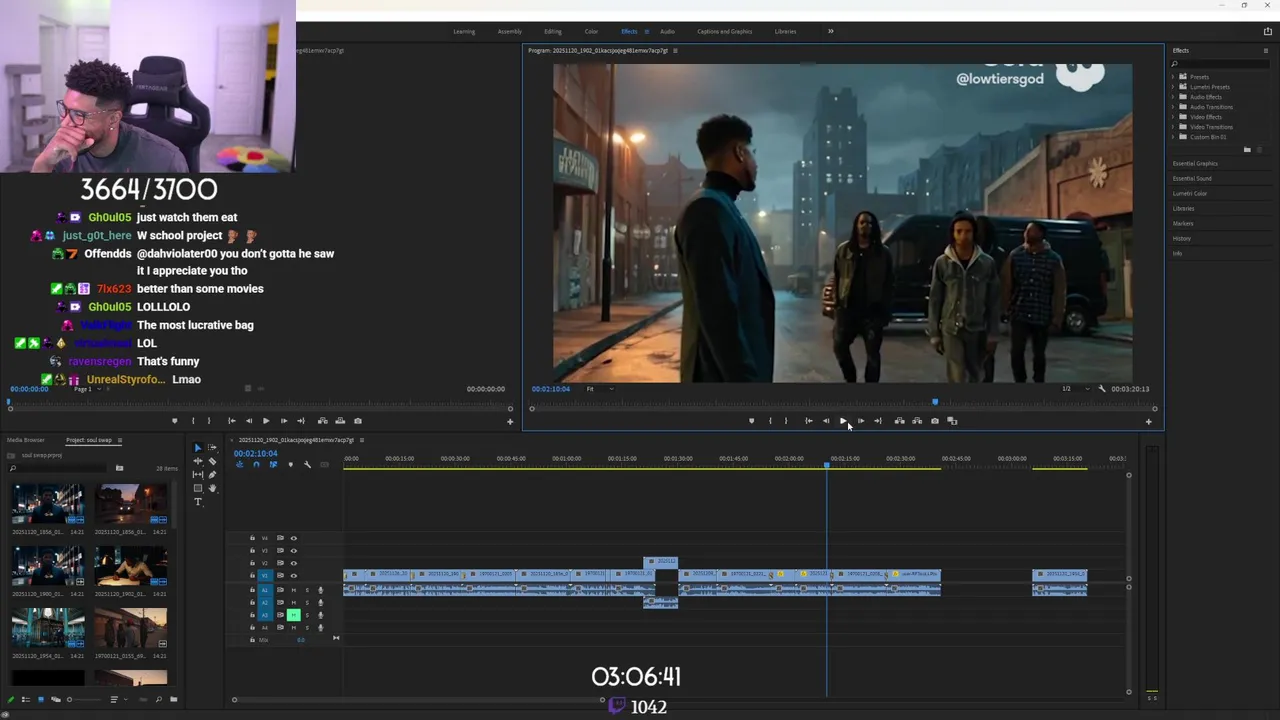This screenshot has height=720, width=1280.
Task: Click Mark In in Program monitor
Action: pos(770,421)
